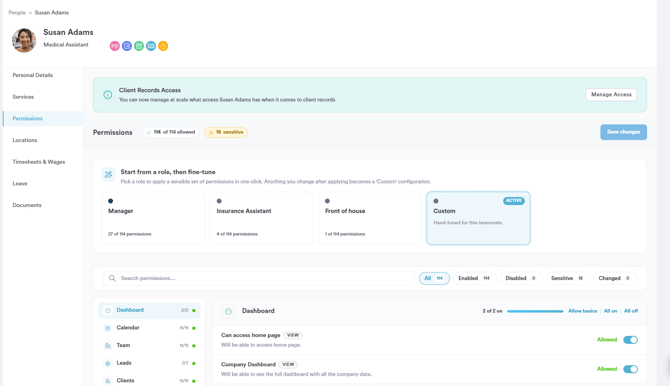Screen dimensions: 670x386
Task: Filter permissions by Changed
Action: pos(614,278)
